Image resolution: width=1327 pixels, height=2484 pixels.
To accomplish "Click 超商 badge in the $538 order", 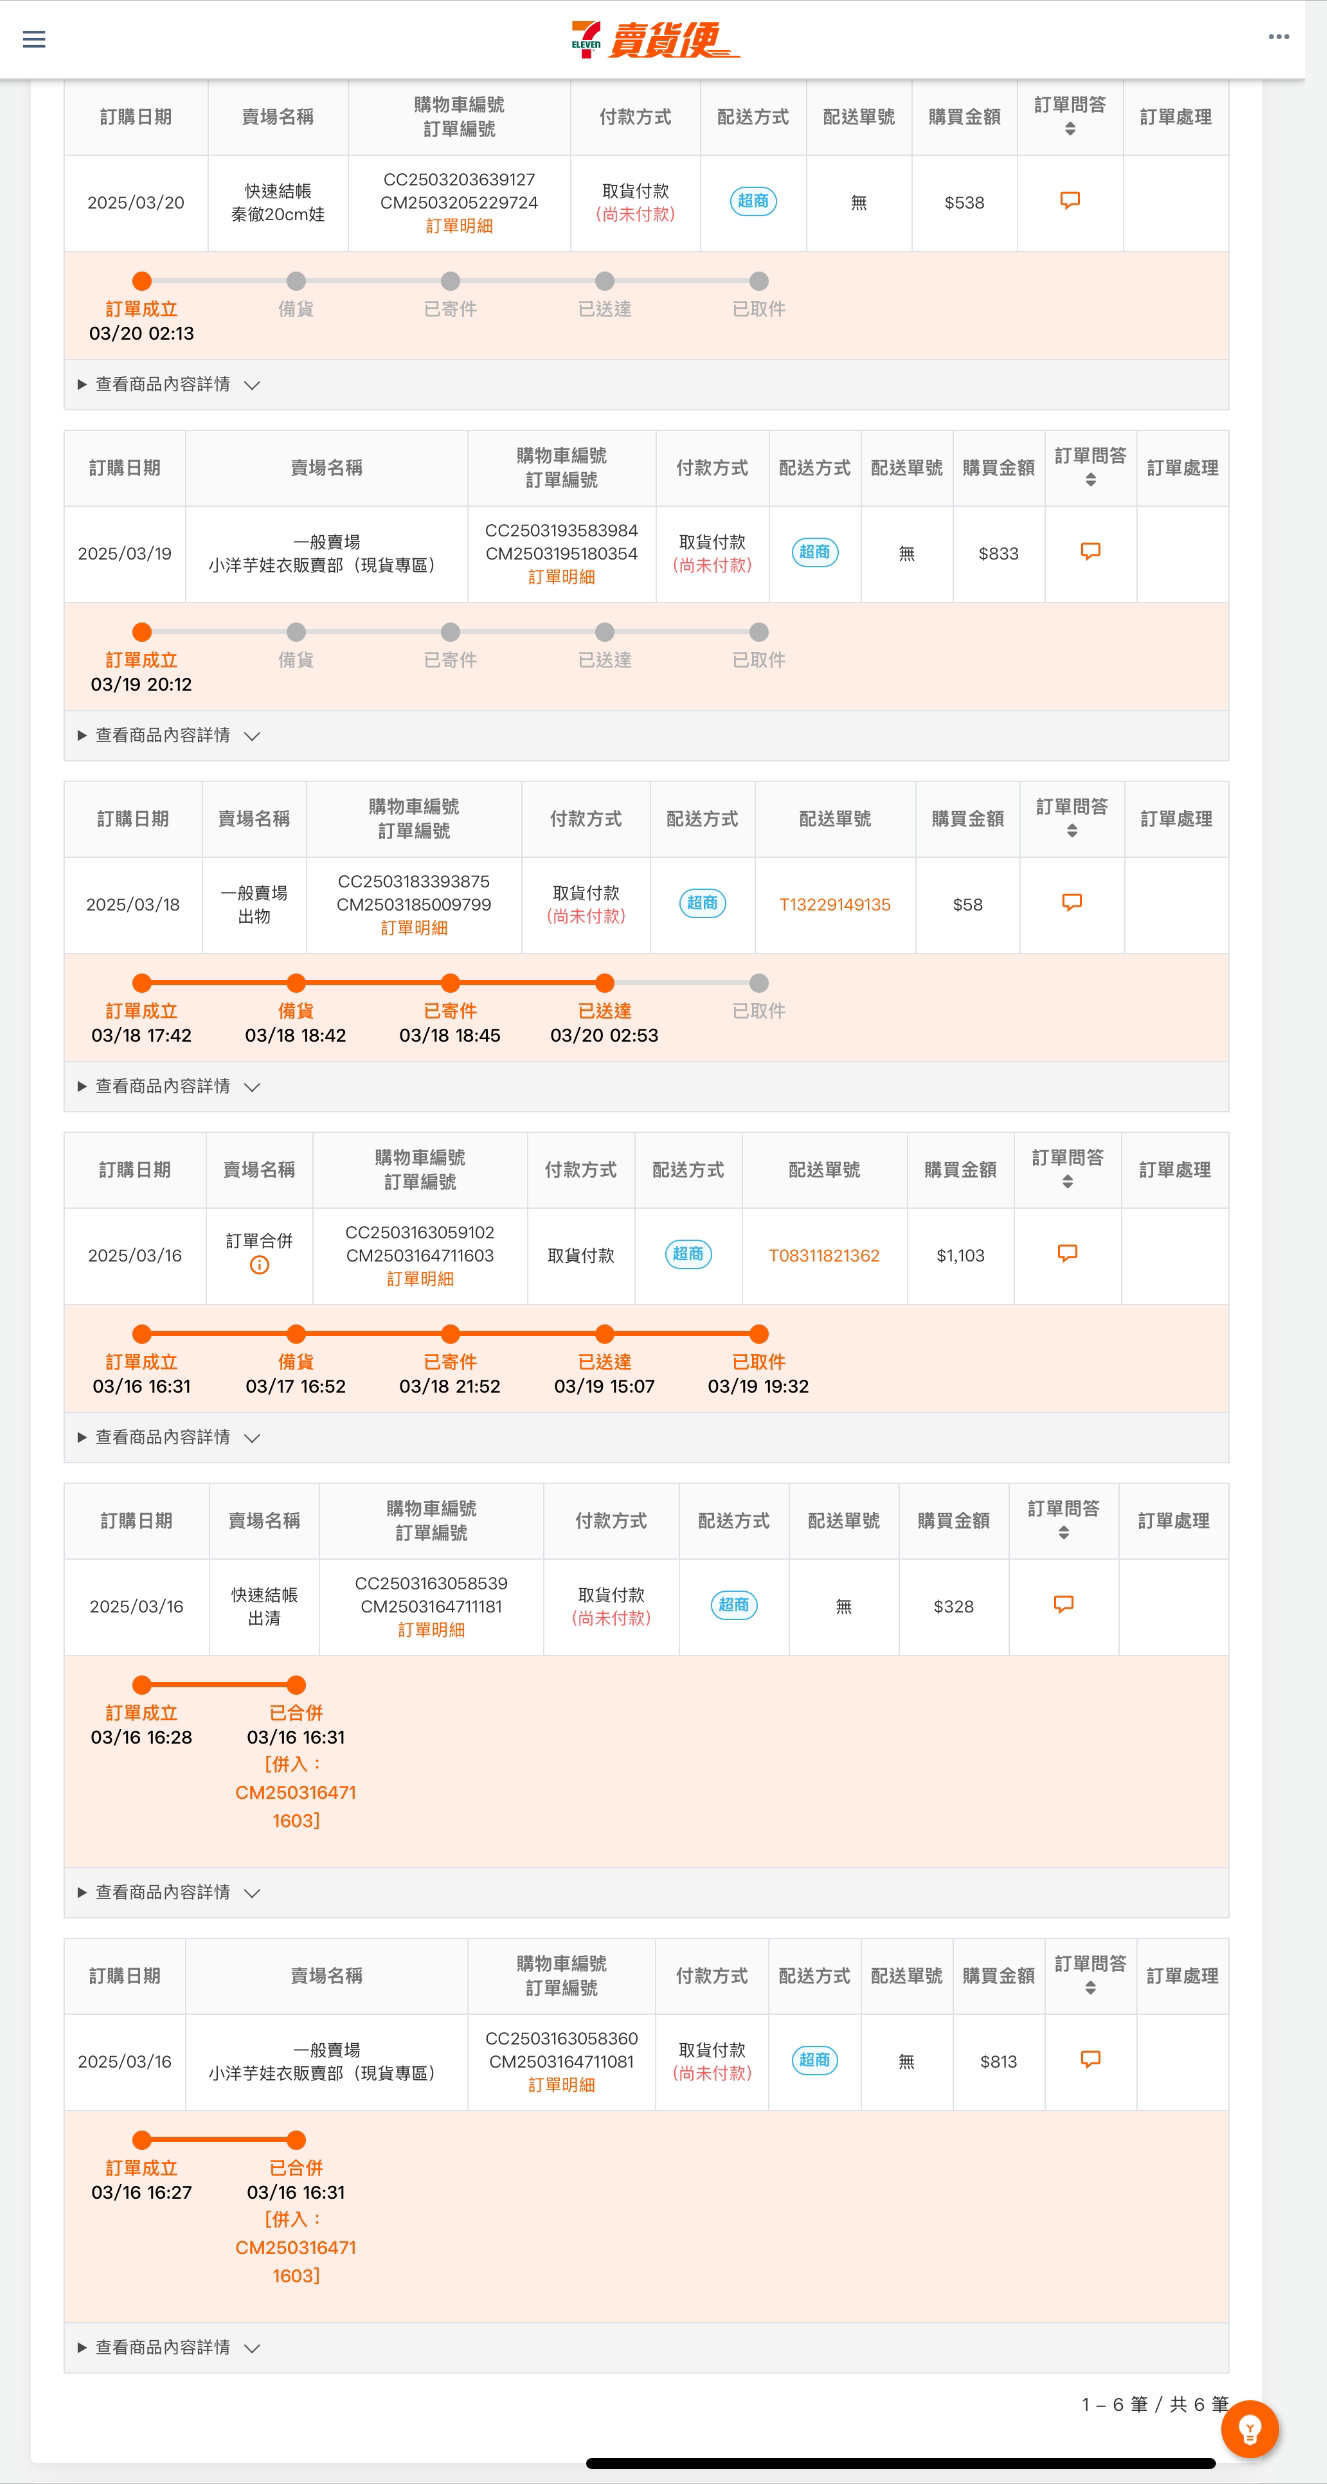I will click(753, 201).
